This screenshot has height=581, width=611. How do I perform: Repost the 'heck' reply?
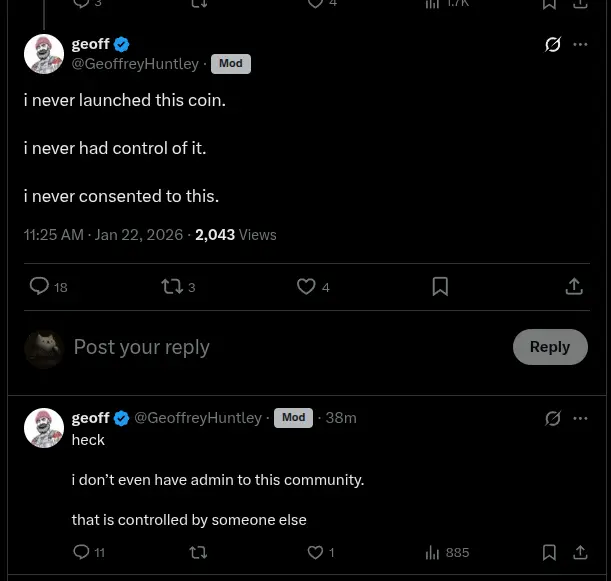tap(198, 552)
